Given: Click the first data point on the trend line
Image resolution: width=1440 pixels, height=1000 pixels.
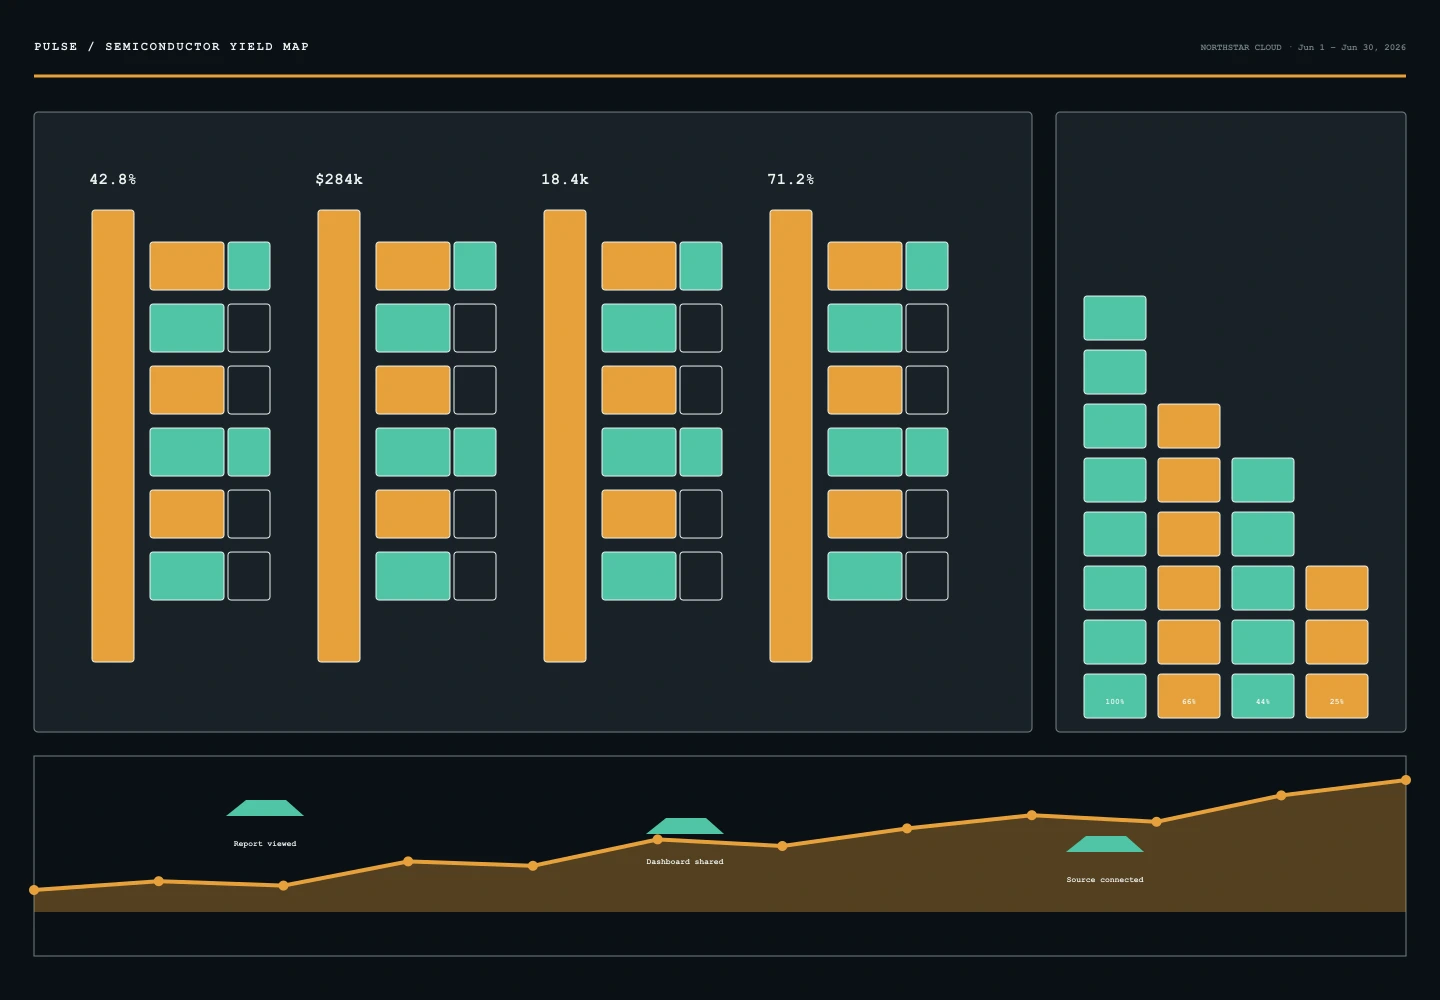Looking at the screenshot, I should tap(35, 890).
